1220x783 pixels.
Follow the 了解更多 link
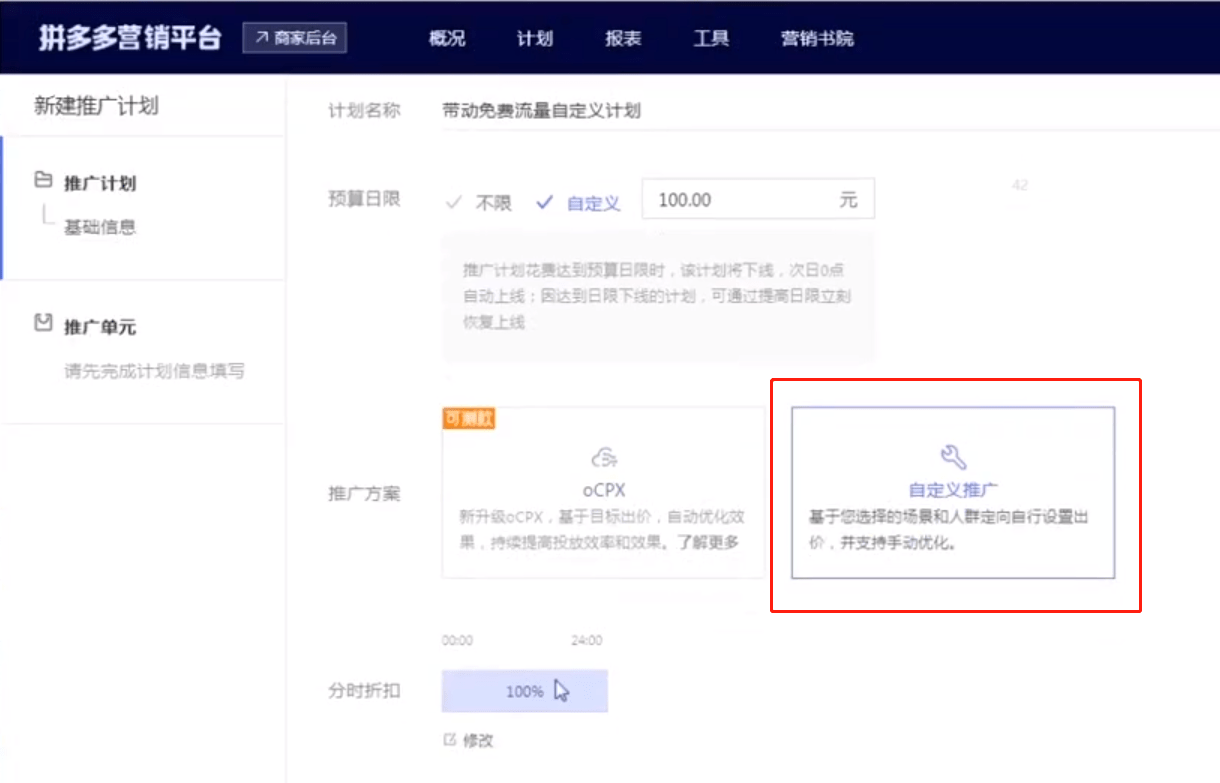click(x=710, y=541)
